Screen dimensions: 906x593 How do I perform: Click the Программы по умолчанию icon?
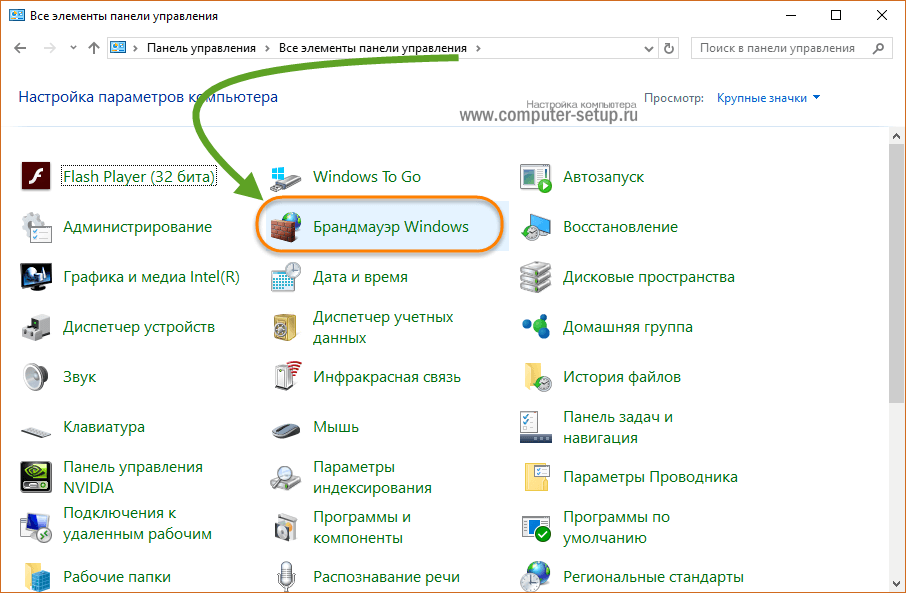[x=536, y=527]
